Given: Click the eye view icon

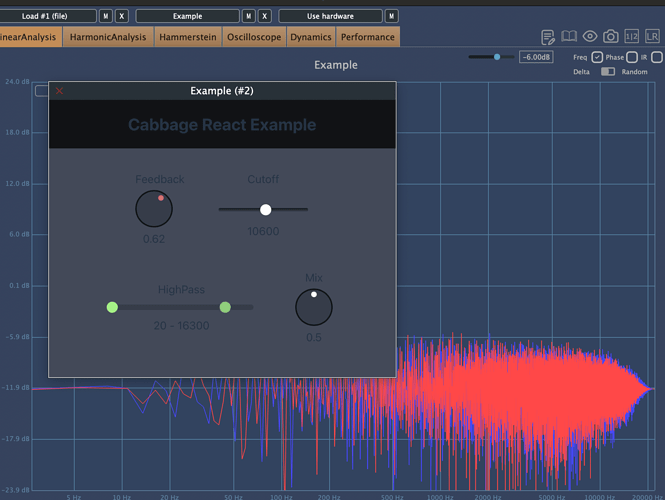Looking at the screenshot, I should point(590,37).
